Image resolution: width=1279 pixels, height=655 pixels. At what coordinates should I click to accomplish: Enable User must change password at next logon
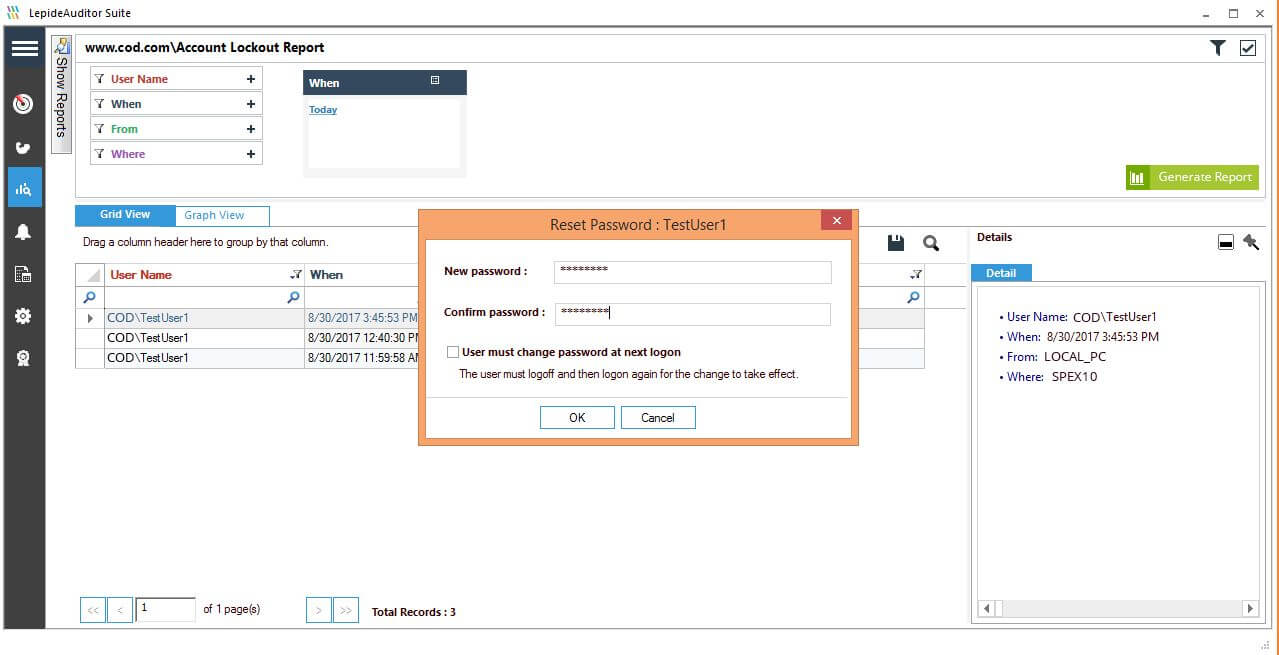pyautogui.click(x=453, y=352)
